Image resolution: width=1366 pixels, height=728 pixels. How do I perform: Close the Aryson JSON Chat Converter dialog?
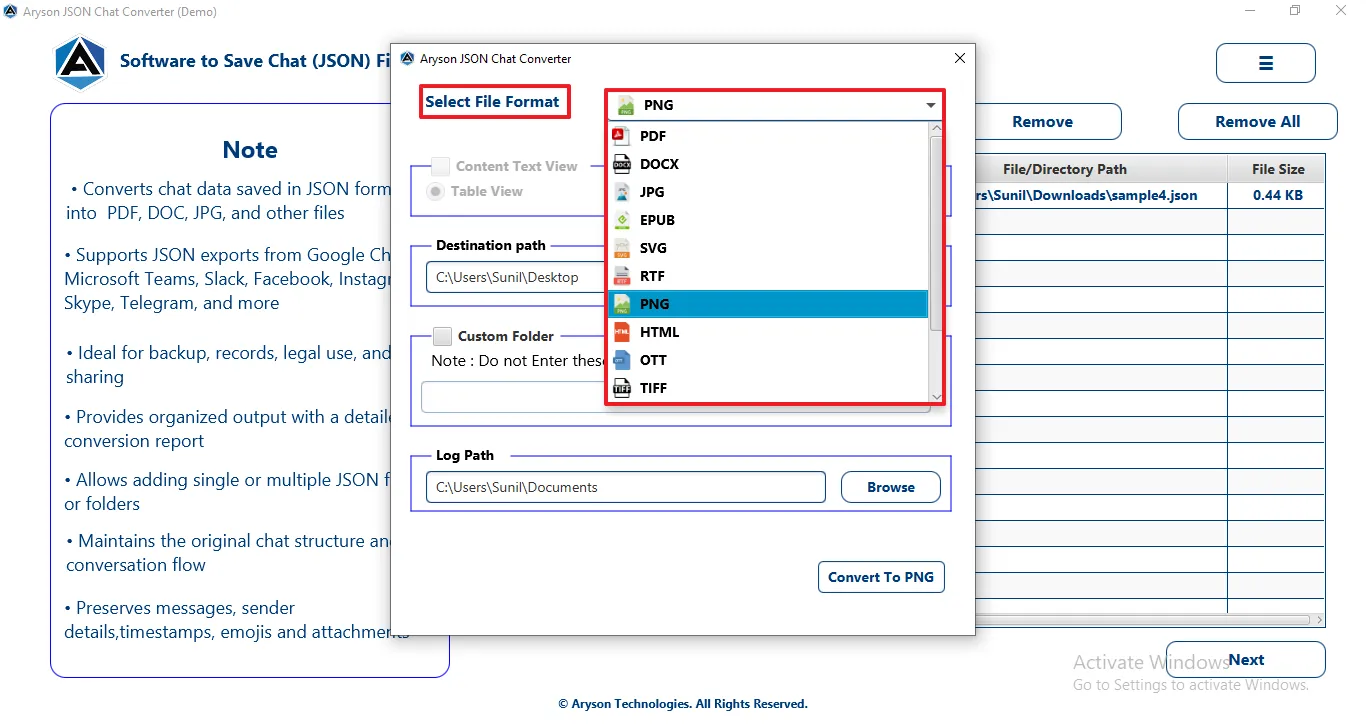click(960, 59)
